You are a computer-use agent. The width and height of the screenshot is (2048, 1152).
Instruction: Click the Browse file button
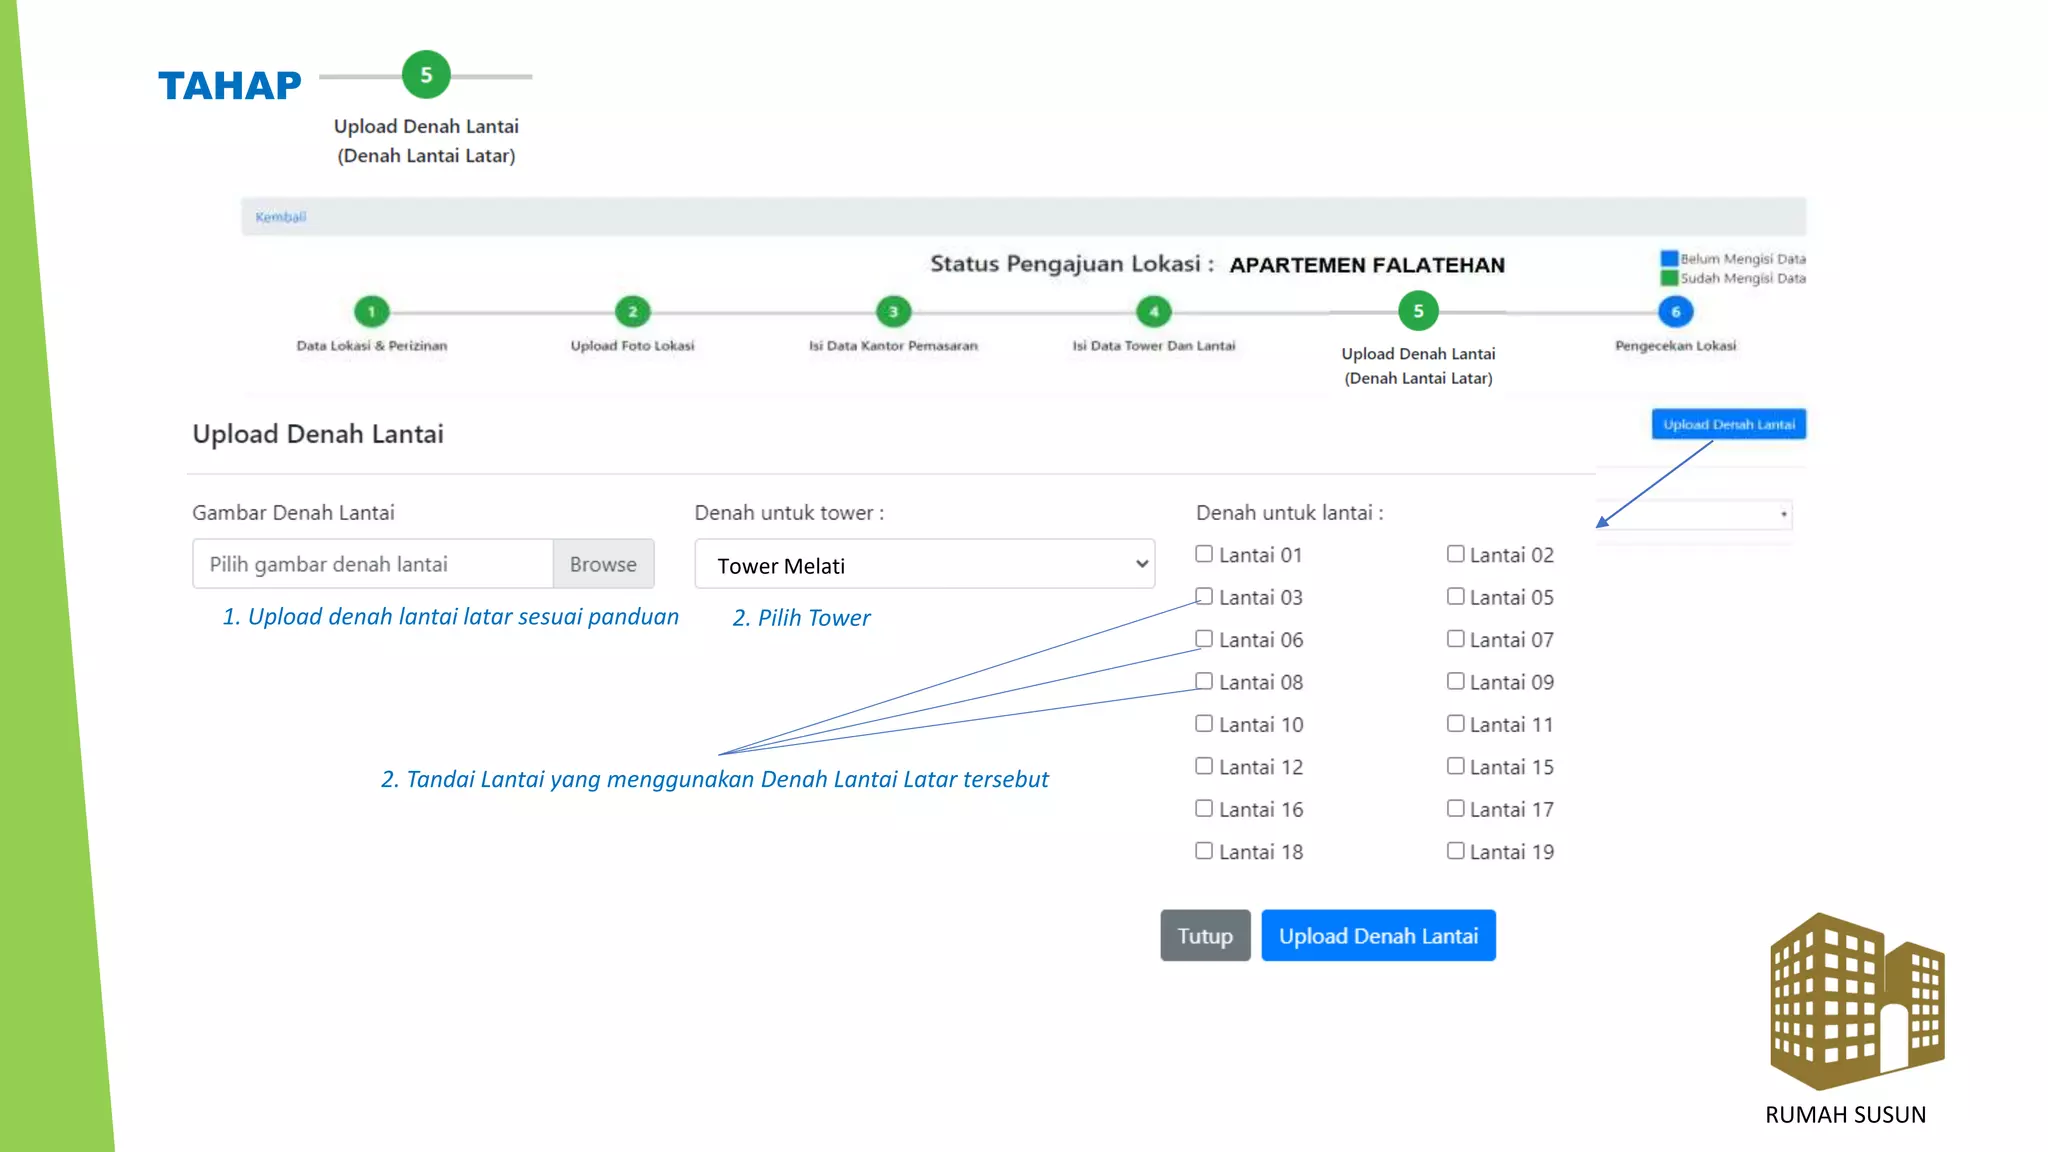[x=603, y=564]
